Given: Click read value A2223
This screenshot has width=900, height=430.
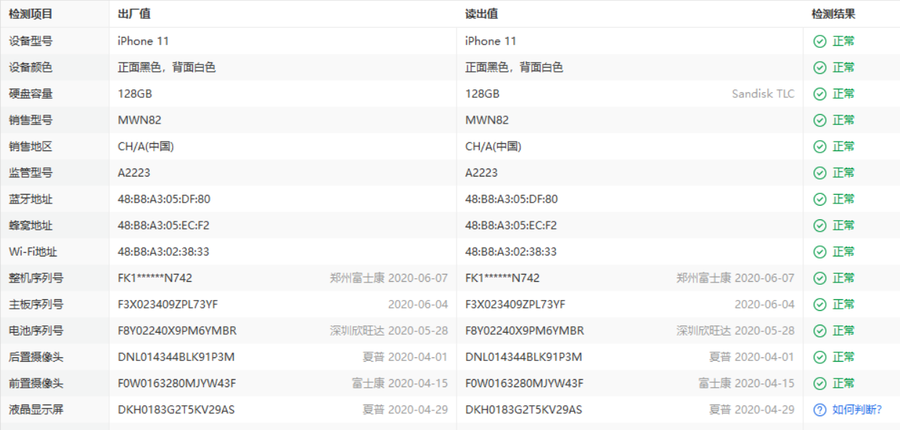Looking at the screenshot, I should coord(482,173).
